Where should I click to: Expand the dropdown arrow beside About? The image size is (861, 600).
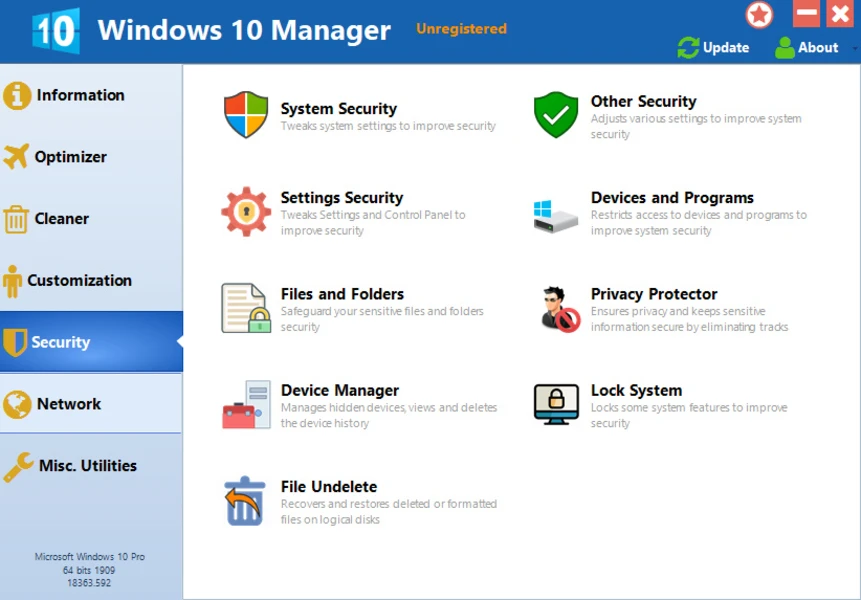855,48
